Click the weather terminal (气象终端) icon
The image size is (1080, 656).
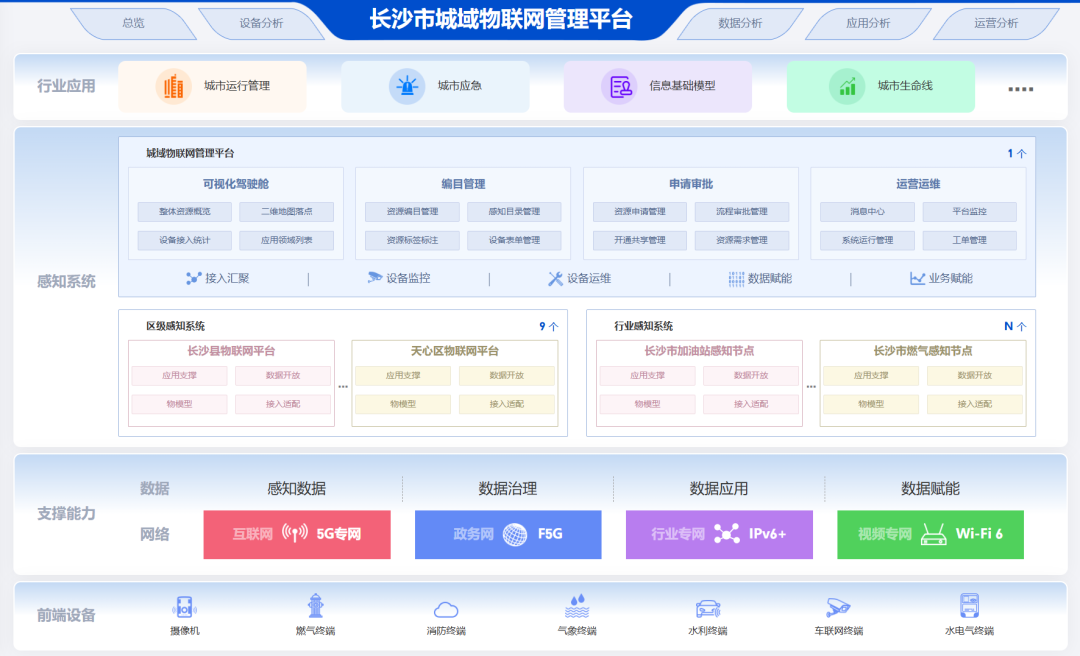(x=577, y=607)
